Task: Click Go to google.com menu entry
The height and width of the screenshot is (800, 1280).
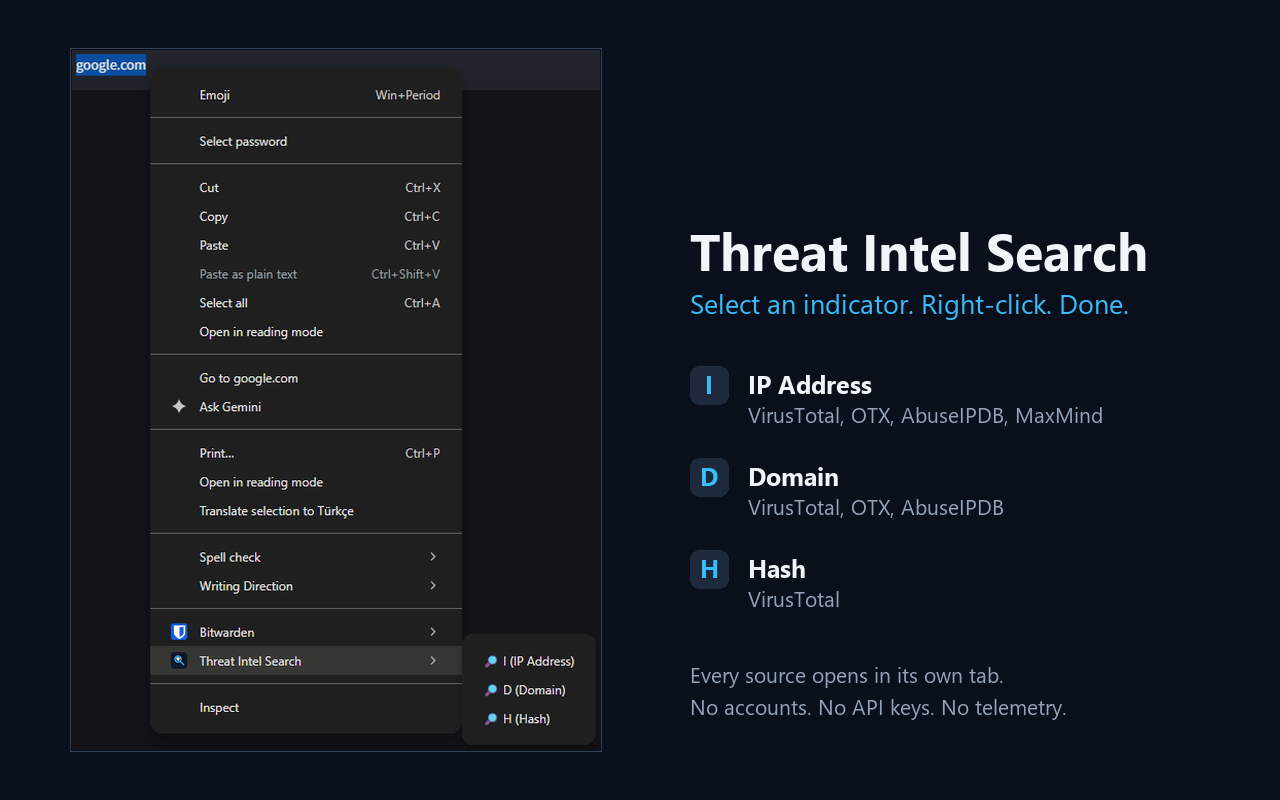Action: [306, 378]
